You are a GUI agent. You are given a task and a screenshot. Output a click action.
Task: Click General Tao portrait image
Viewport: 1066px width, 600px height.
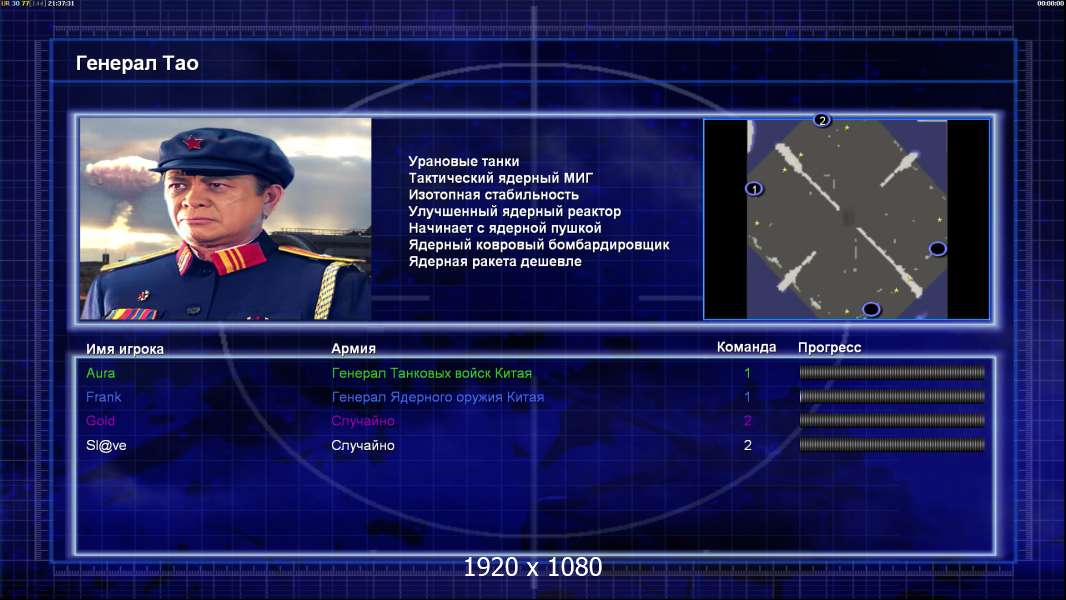[226, 219]
